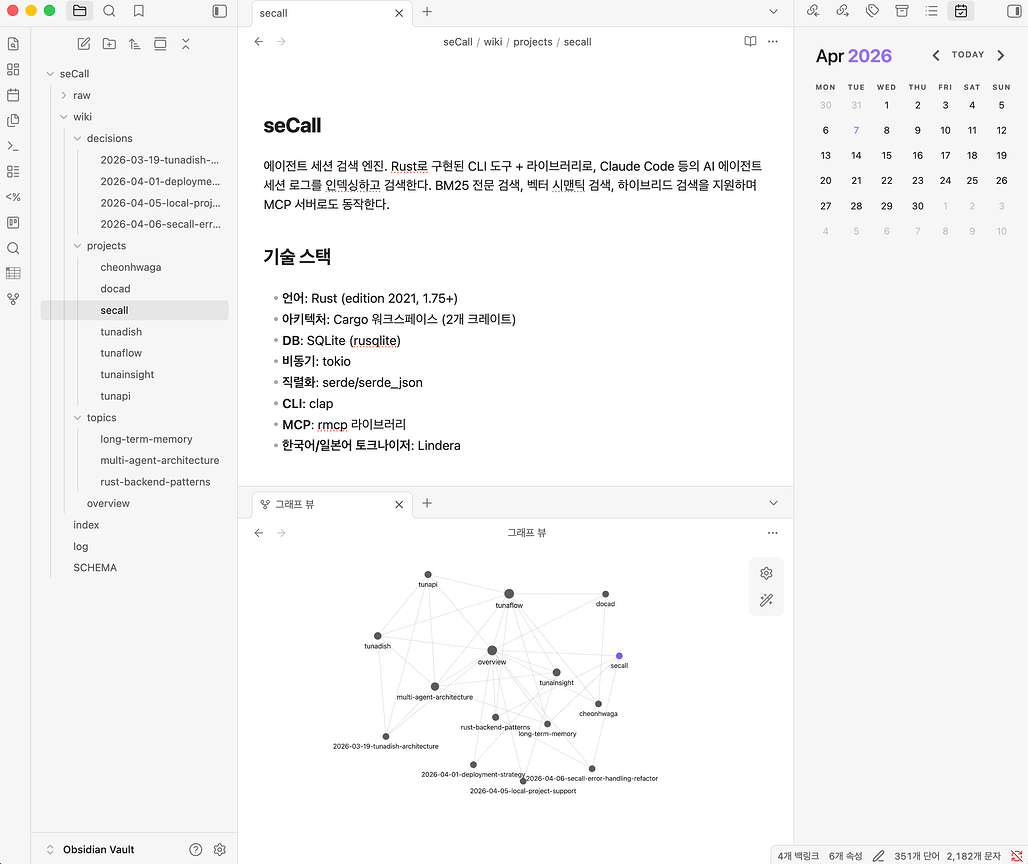This screenshot has height=864, width=1028.
Task: Add new tab in top pane
Action: pos(427,12)
